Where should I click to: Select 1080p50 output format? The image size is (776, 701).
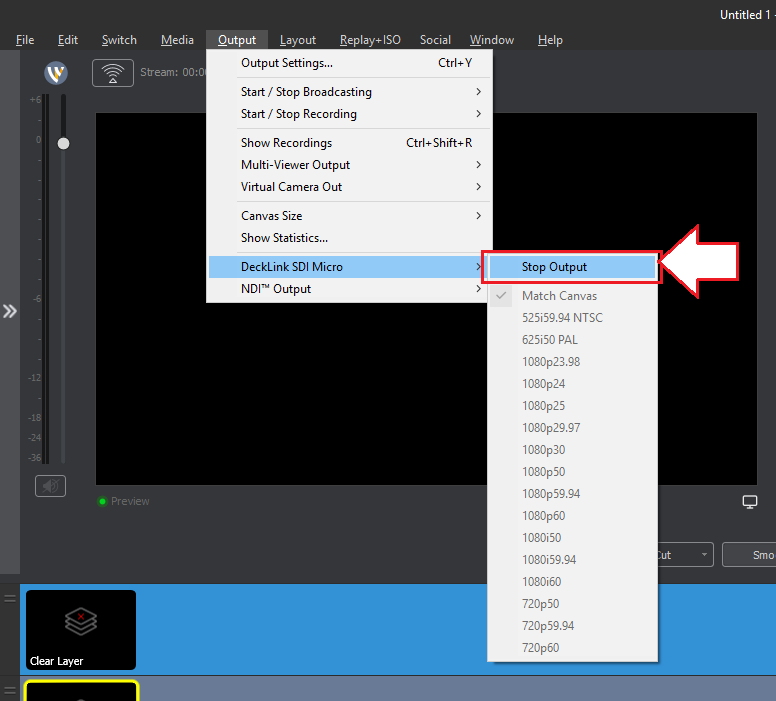[572, 472]
